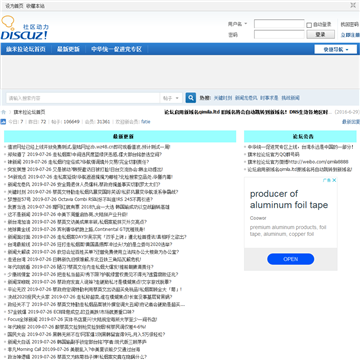Click the 'producer of aluminum foil tape' ad headline
360x360 pixels.
pyautogui.click(x=289, y=199)
